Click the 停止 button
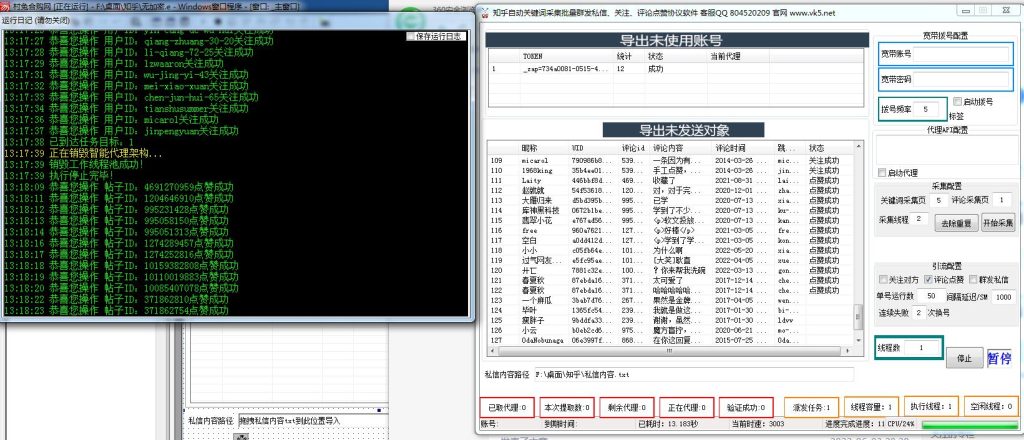The width and height of the screenshot is (1024, 440). [x=964, y=358]
